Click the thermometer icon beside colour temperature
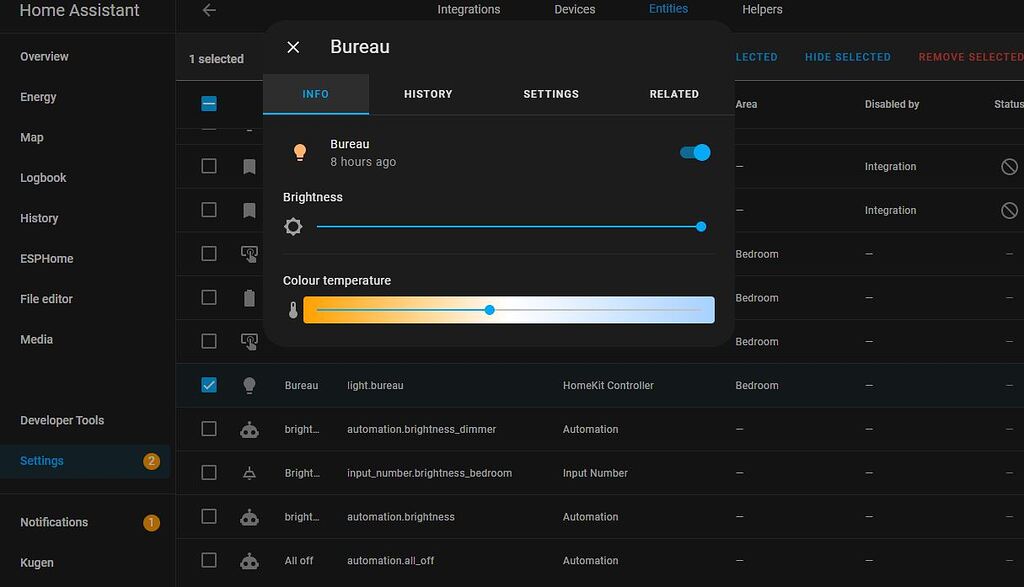 pos(291,310)
